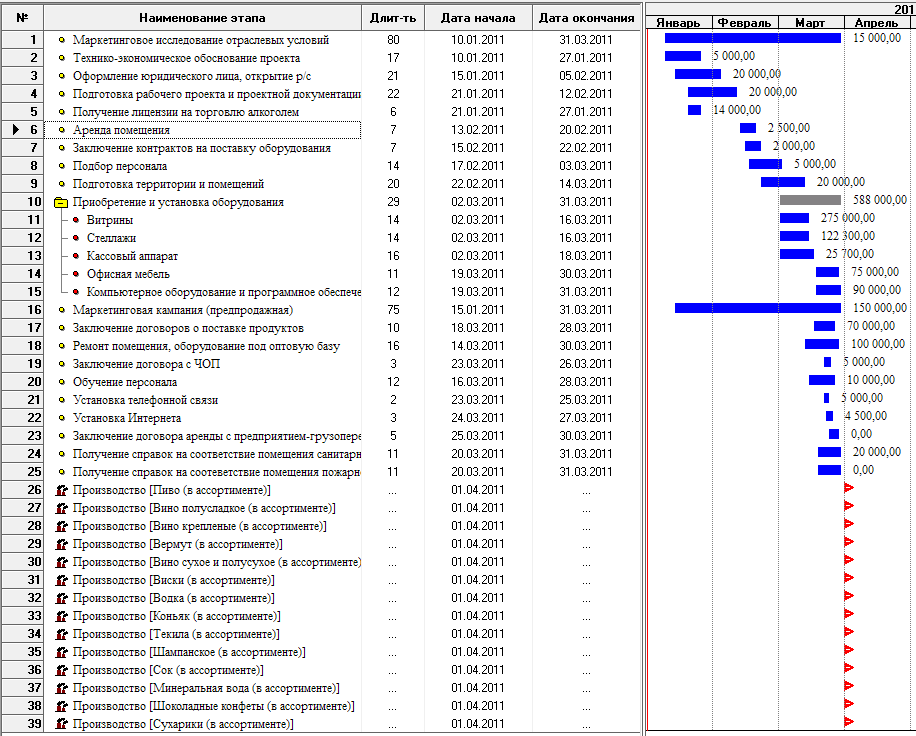This screenshot has width=916, height=736.
Task: Select row number 16 header
Action: tap(22, 310)
